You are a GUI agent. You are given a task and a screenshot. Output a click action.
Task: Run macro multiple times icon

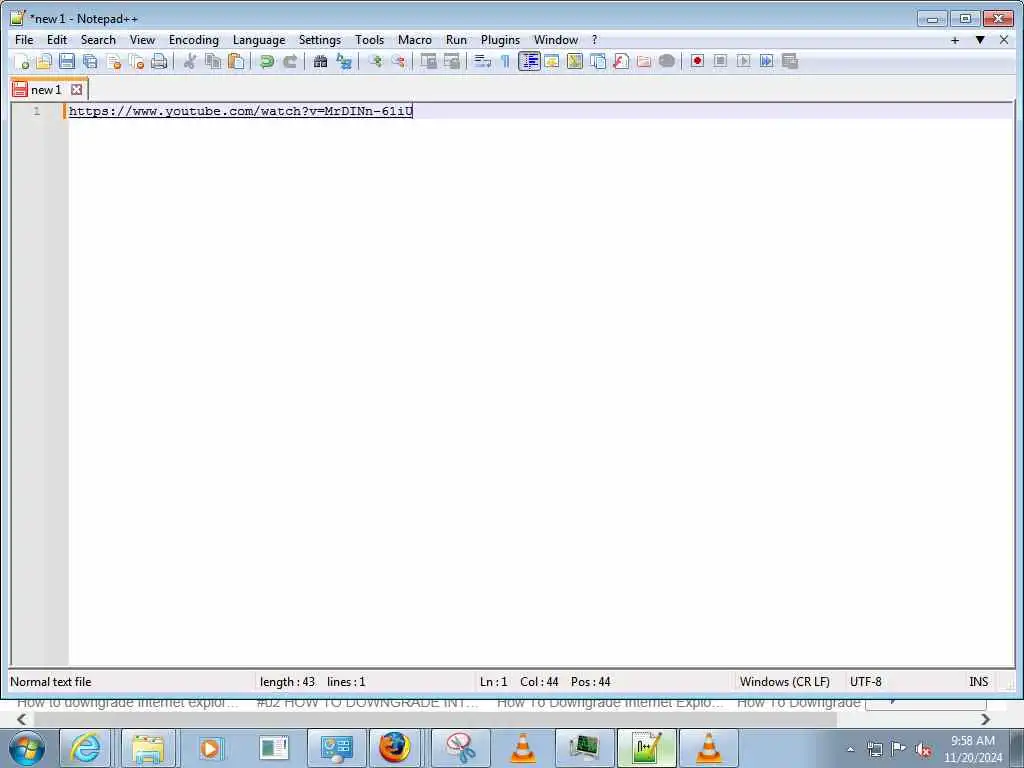tap(767, 61)
